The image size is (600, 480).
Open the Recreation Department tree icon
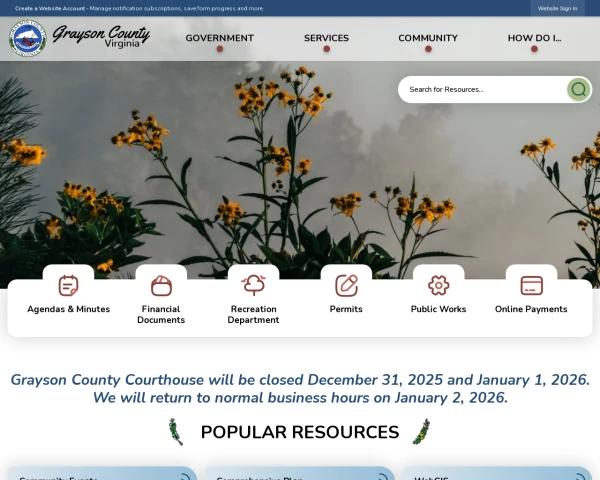coord(254,285)
